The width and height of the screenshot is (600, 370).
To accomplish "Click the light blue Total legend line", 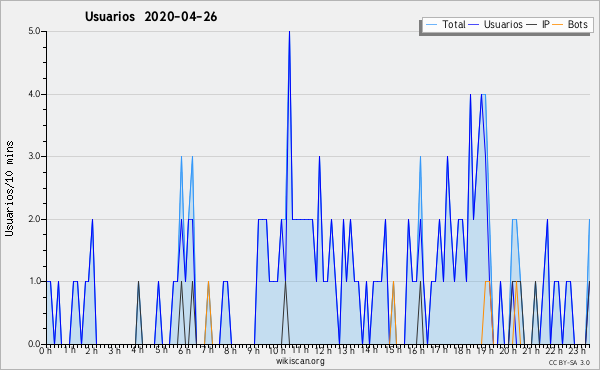I will point(431,25).
